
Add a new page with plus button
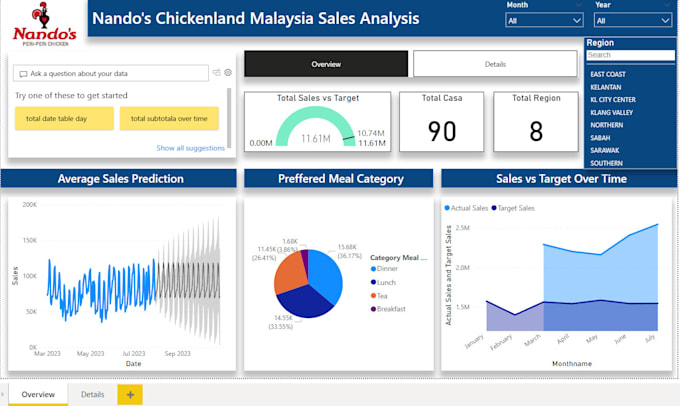coord(130,395)
